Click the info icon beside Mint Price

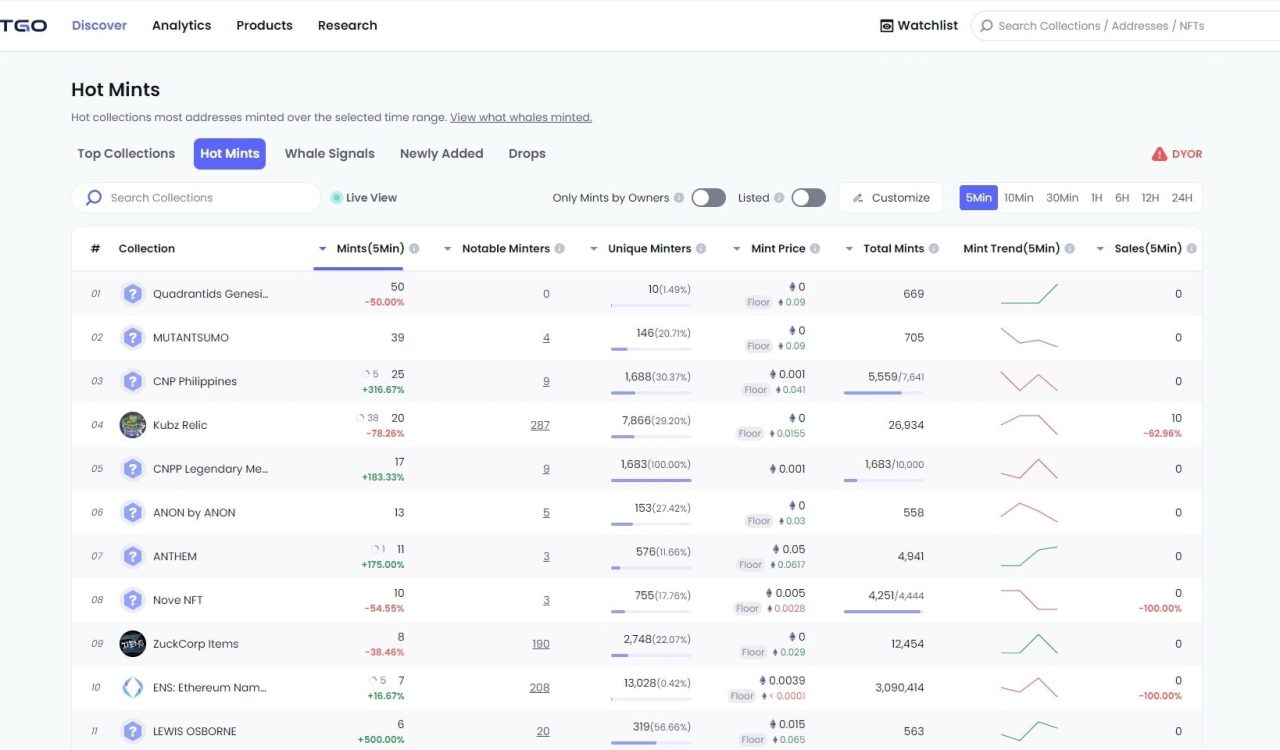(x=815, y=249)
